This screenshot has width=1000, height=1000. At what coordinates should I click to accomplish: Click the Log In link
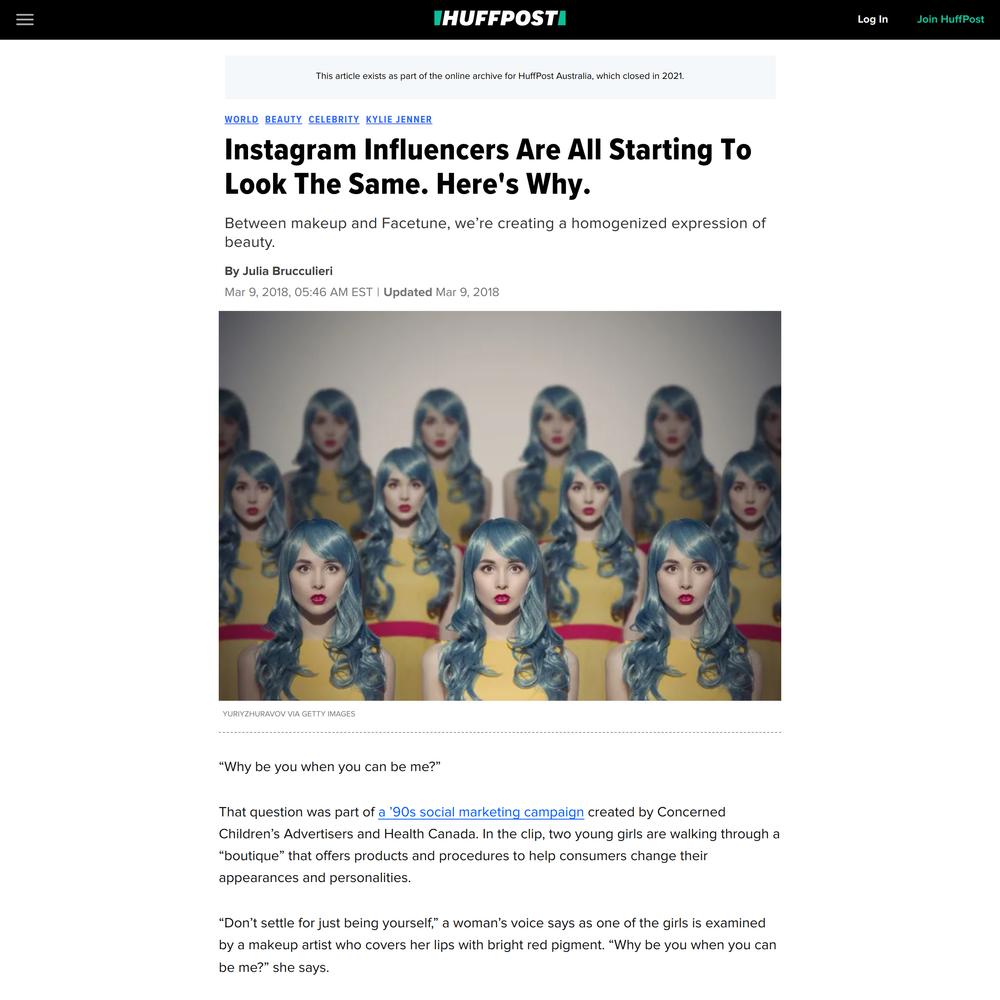872,19
